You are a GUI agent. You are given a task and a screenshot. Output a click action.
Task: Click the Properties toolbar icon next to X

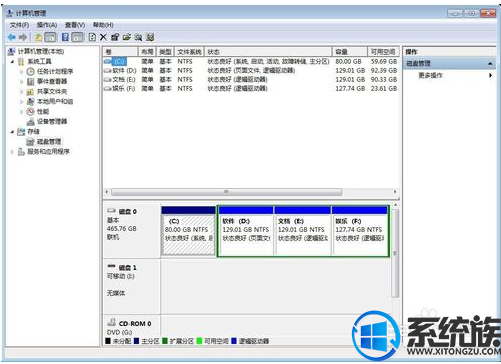point(115,37)
